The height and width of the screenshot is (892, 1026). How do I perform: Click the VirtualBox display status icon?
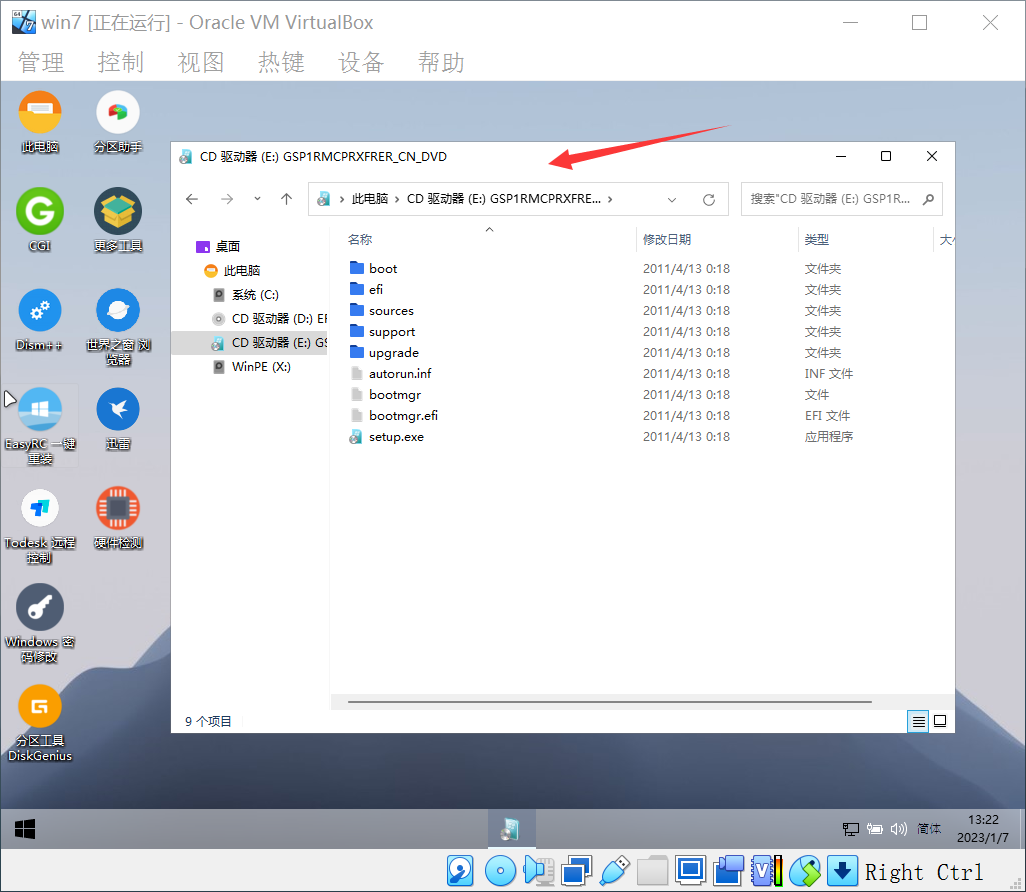tap(690, 871)
